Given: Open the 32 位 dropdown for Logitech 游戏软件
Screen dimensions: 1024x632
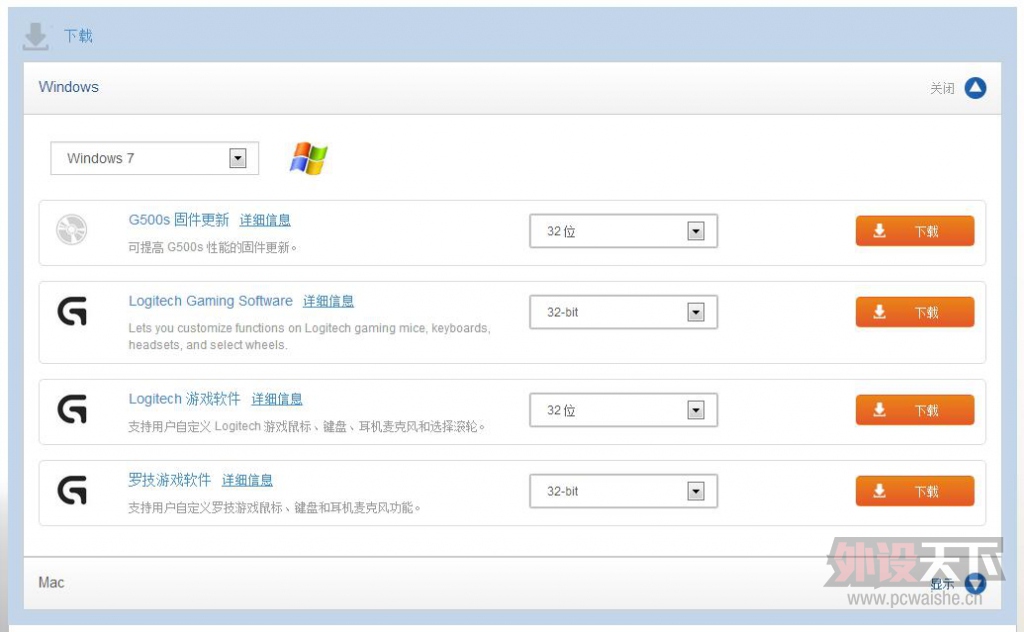Looking at the screenshot, I should 623,410.
